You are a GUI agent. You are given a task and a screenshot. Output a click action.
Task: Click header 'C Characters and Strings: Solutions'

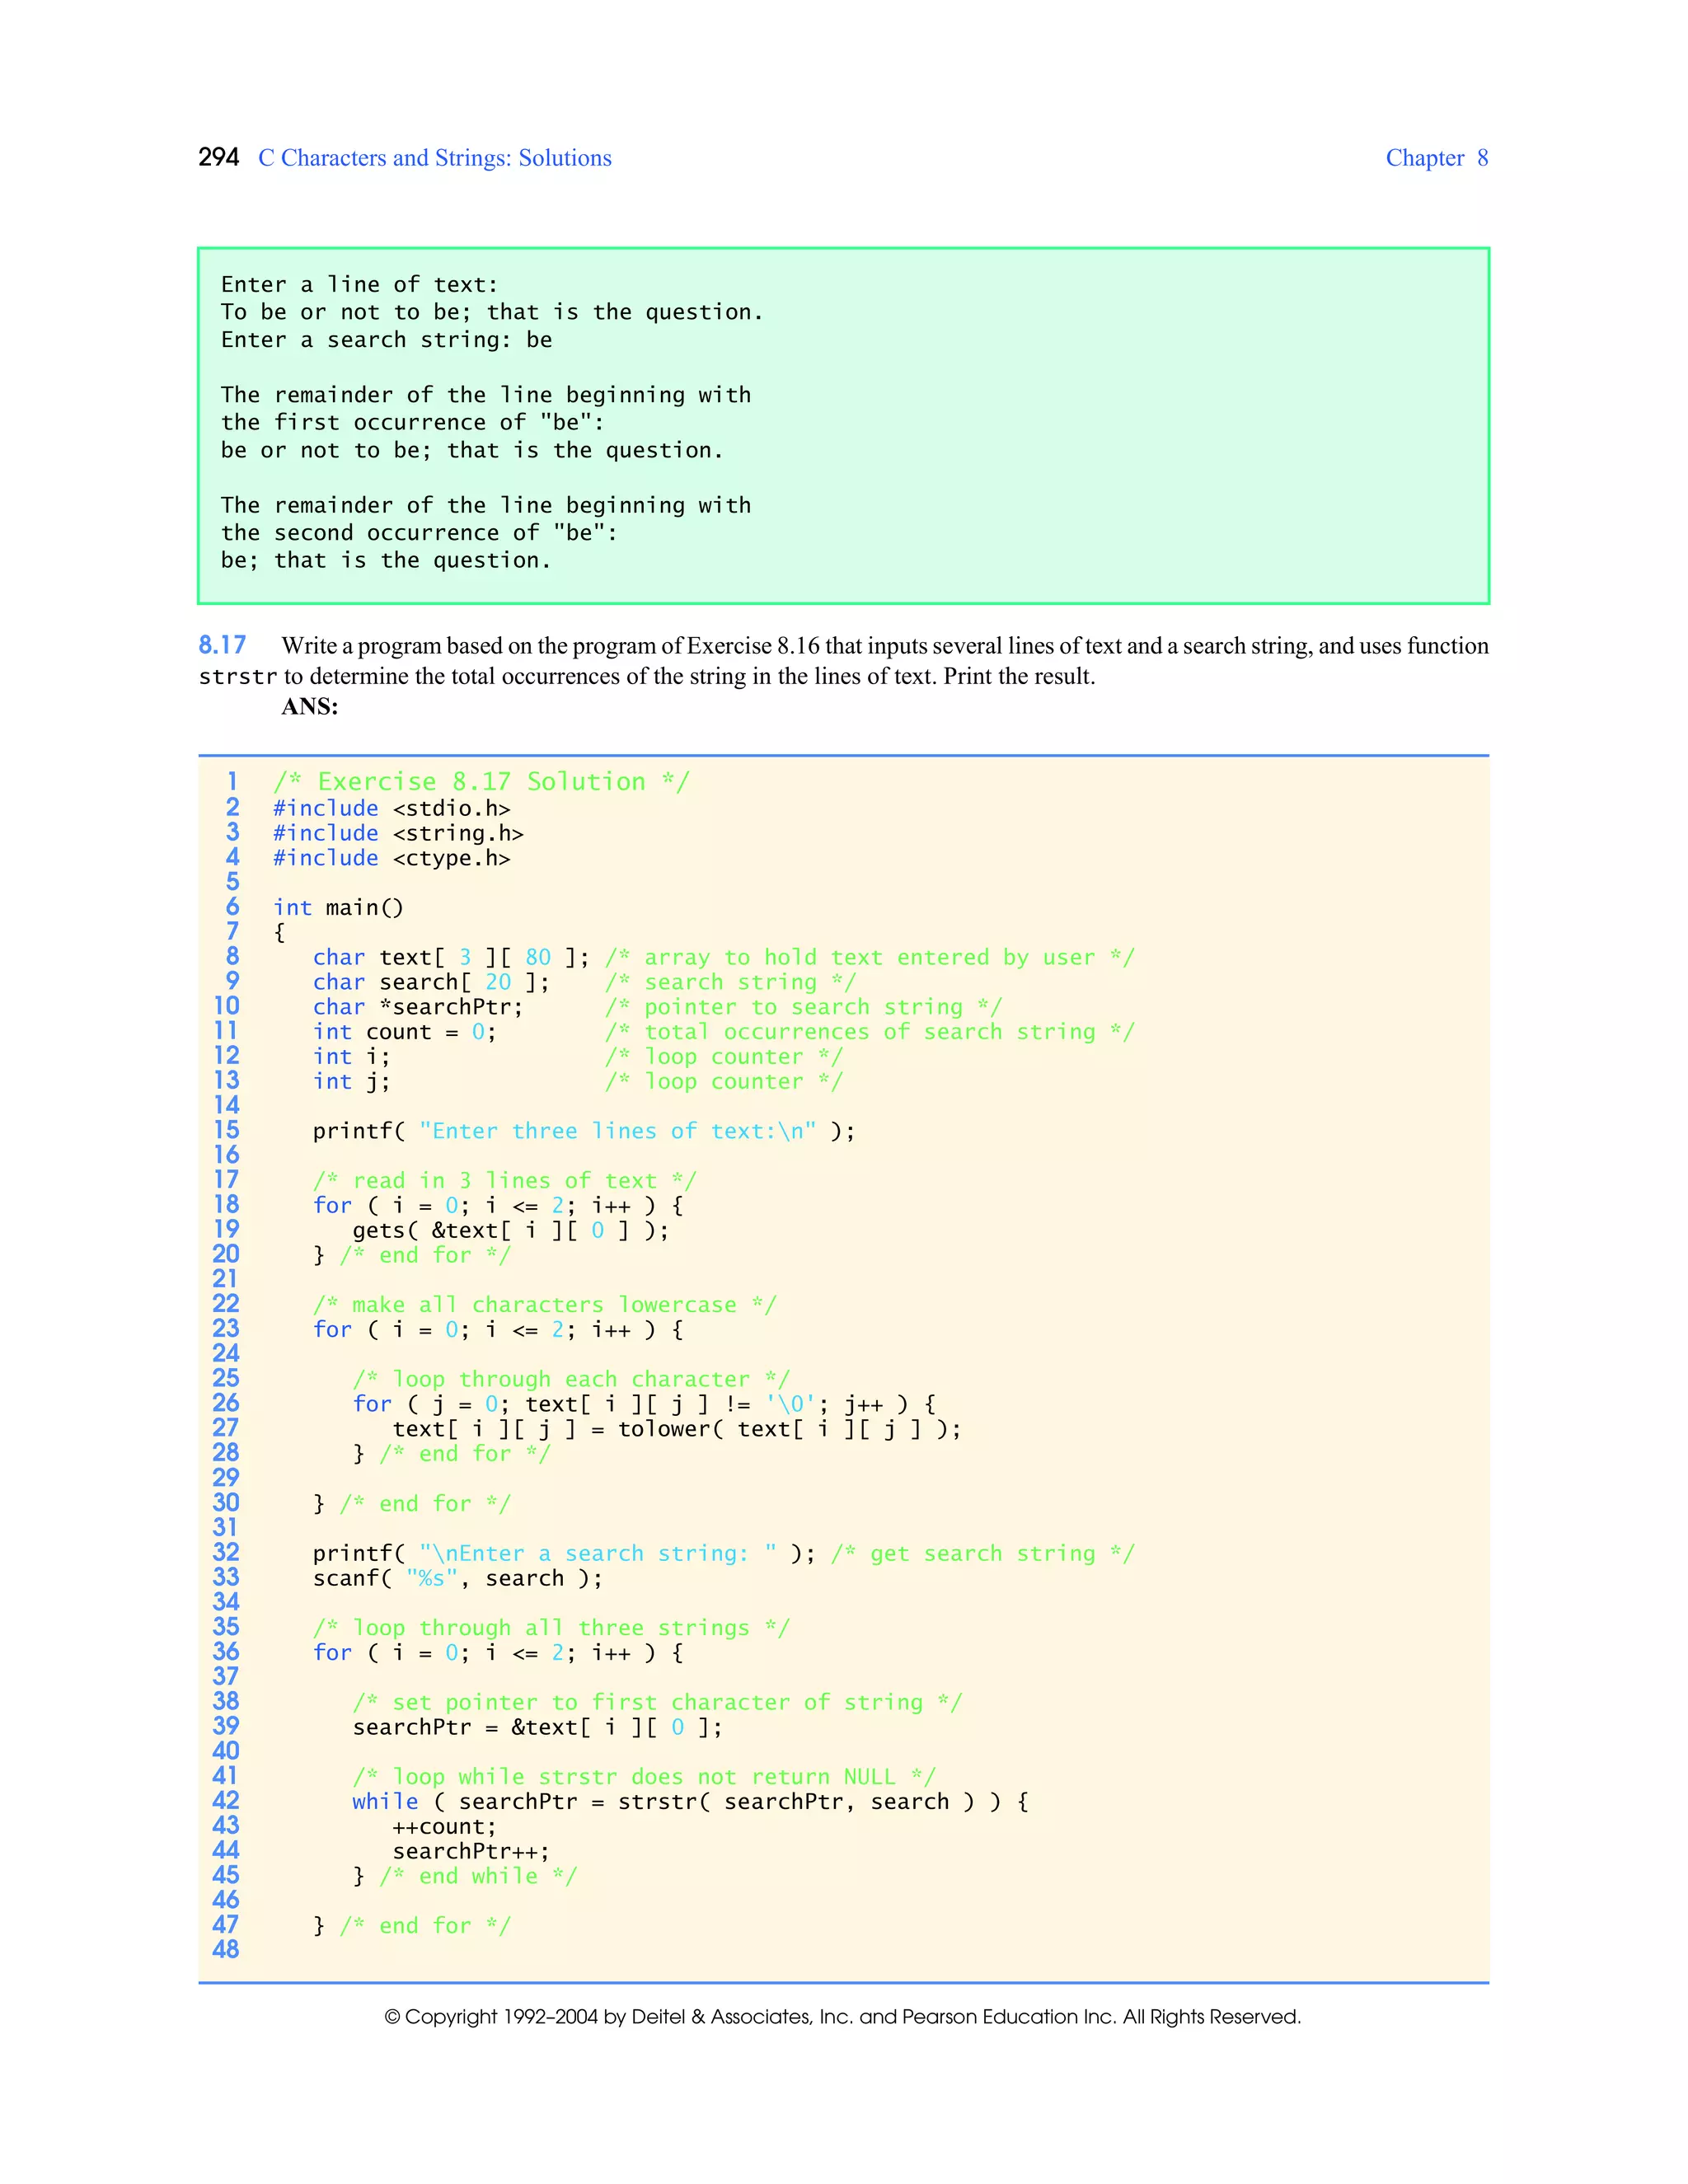point(435,158)
